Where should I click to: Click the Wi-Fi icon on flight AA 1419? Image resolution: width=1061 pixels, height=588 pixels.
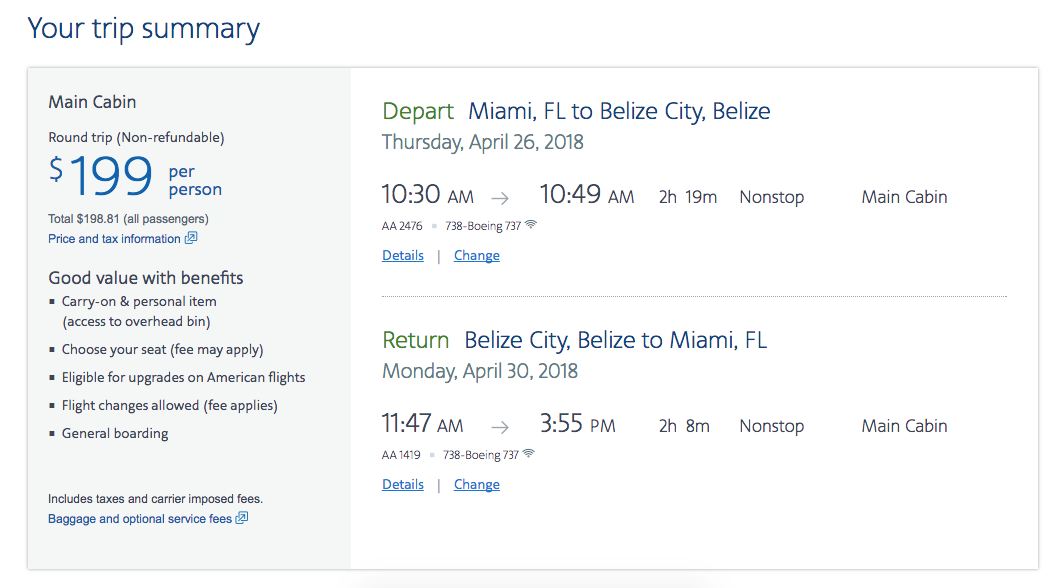click(x=529, y=453)
